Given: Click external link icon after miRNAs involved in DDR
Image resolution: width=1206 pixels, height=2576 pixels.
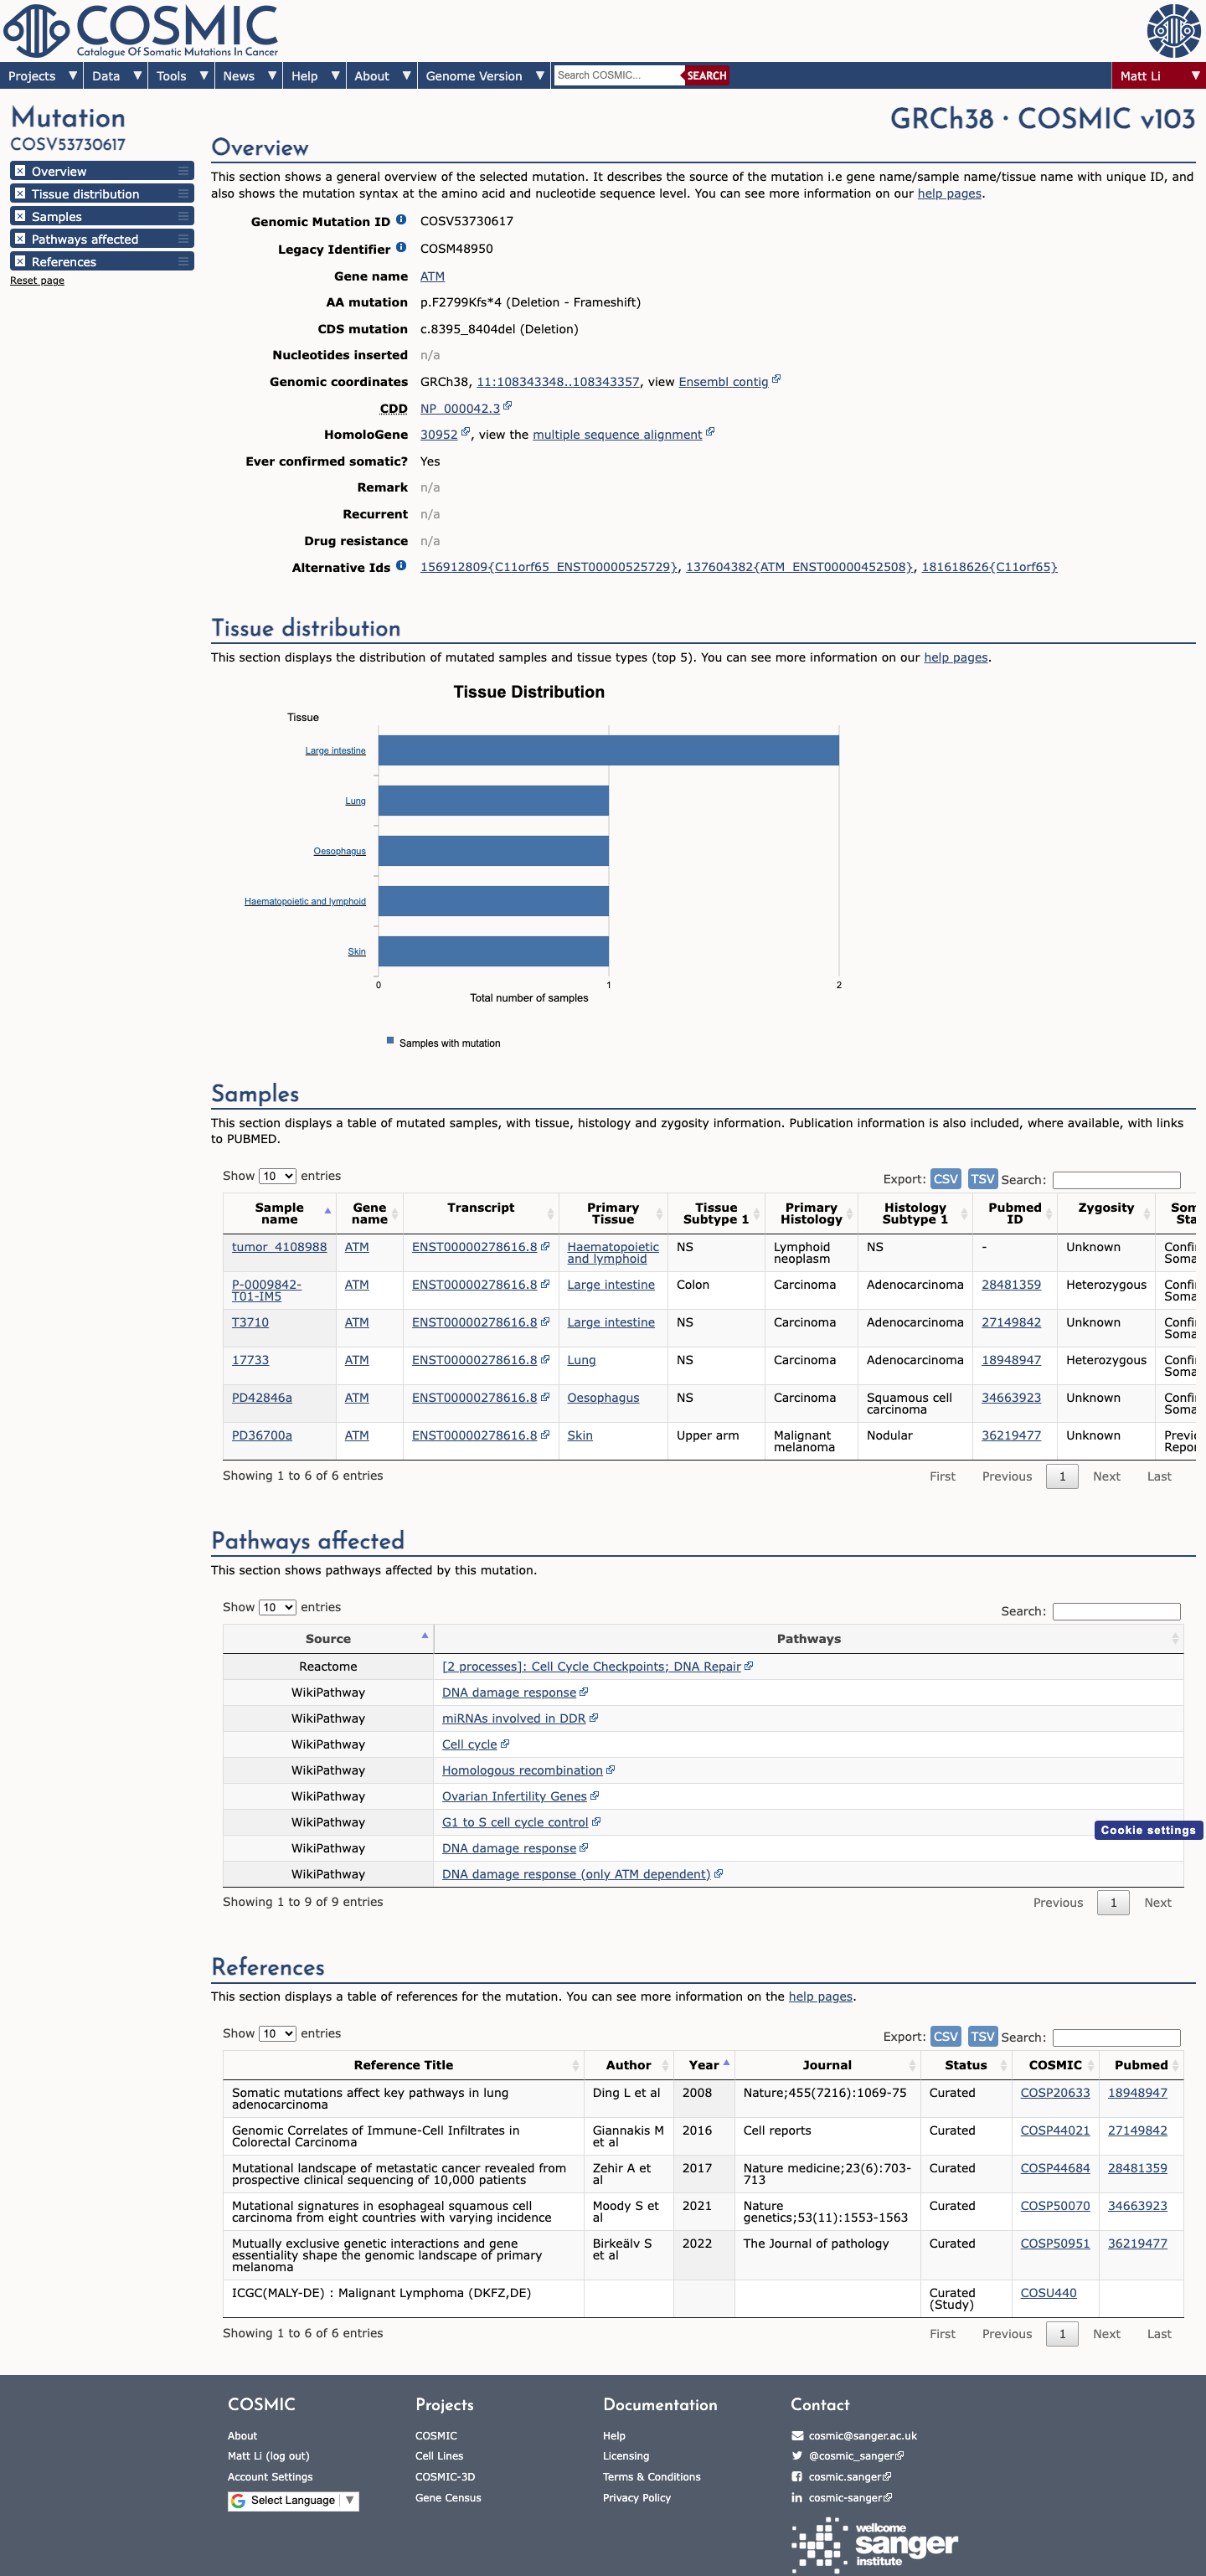Looking at the screenshot, I should point(594,1717).
